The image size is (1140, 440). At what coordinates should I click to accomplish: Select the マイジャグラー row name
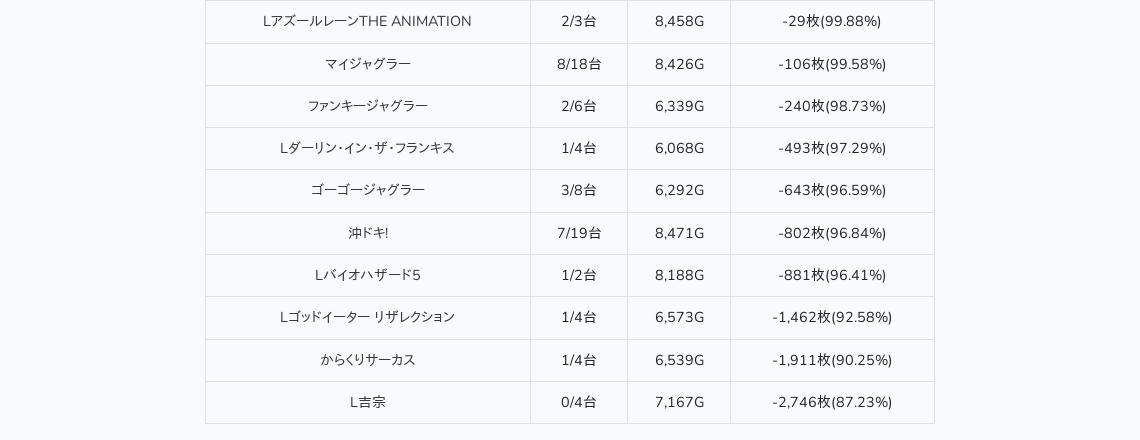(367, 64)
